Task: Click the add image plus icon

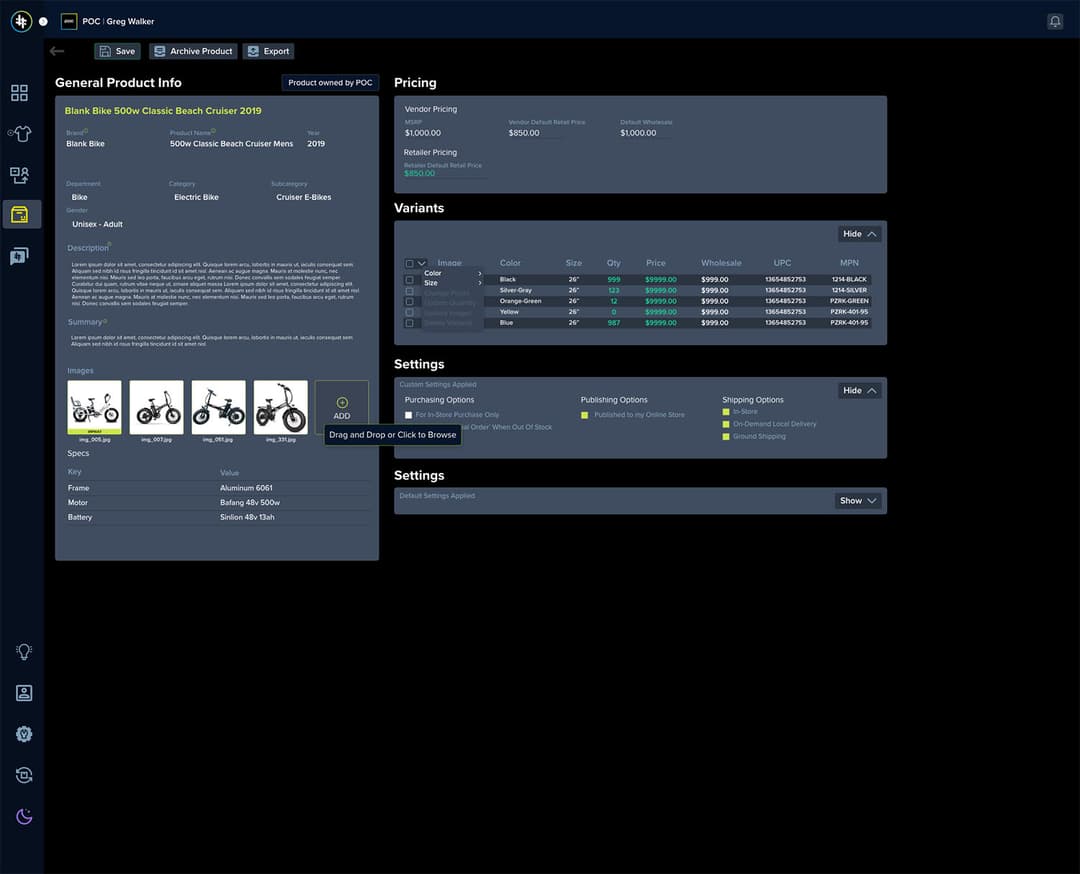Action: pos(342,403)
